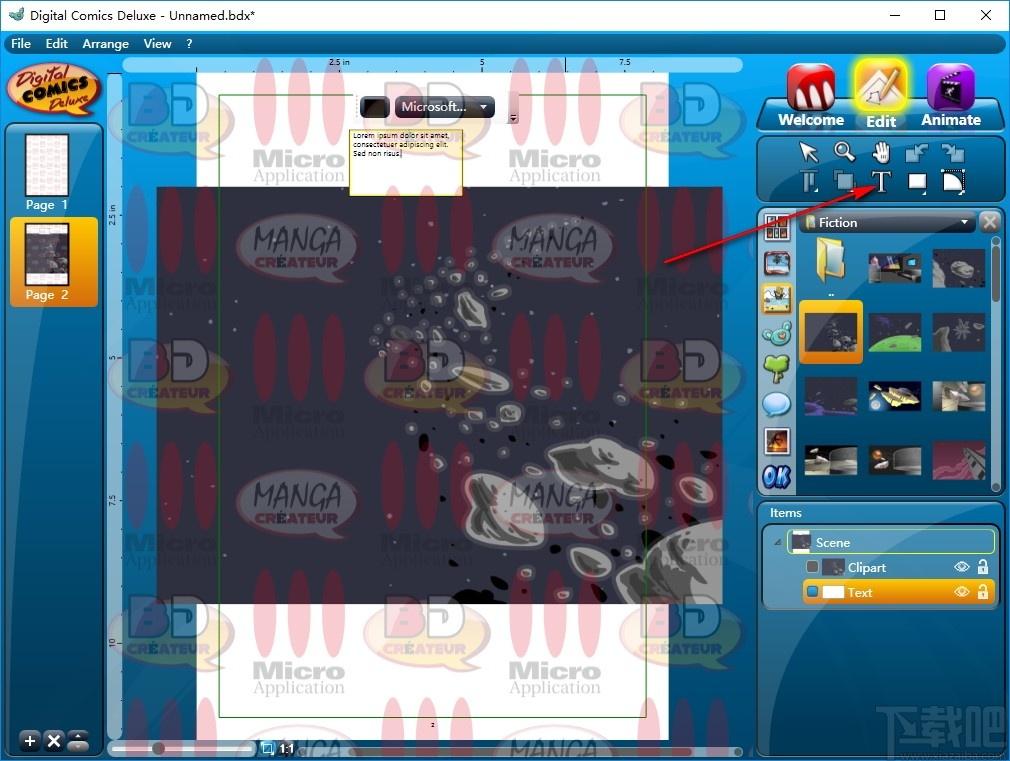Open the Arrange menu
This screenshot has height=761, width=1010.
tap(106, 44)
